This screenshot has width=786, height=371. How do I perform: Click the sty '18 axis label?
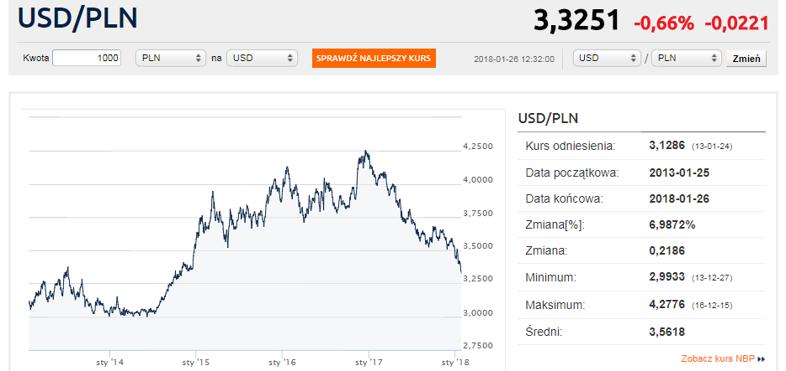(455, 361)
